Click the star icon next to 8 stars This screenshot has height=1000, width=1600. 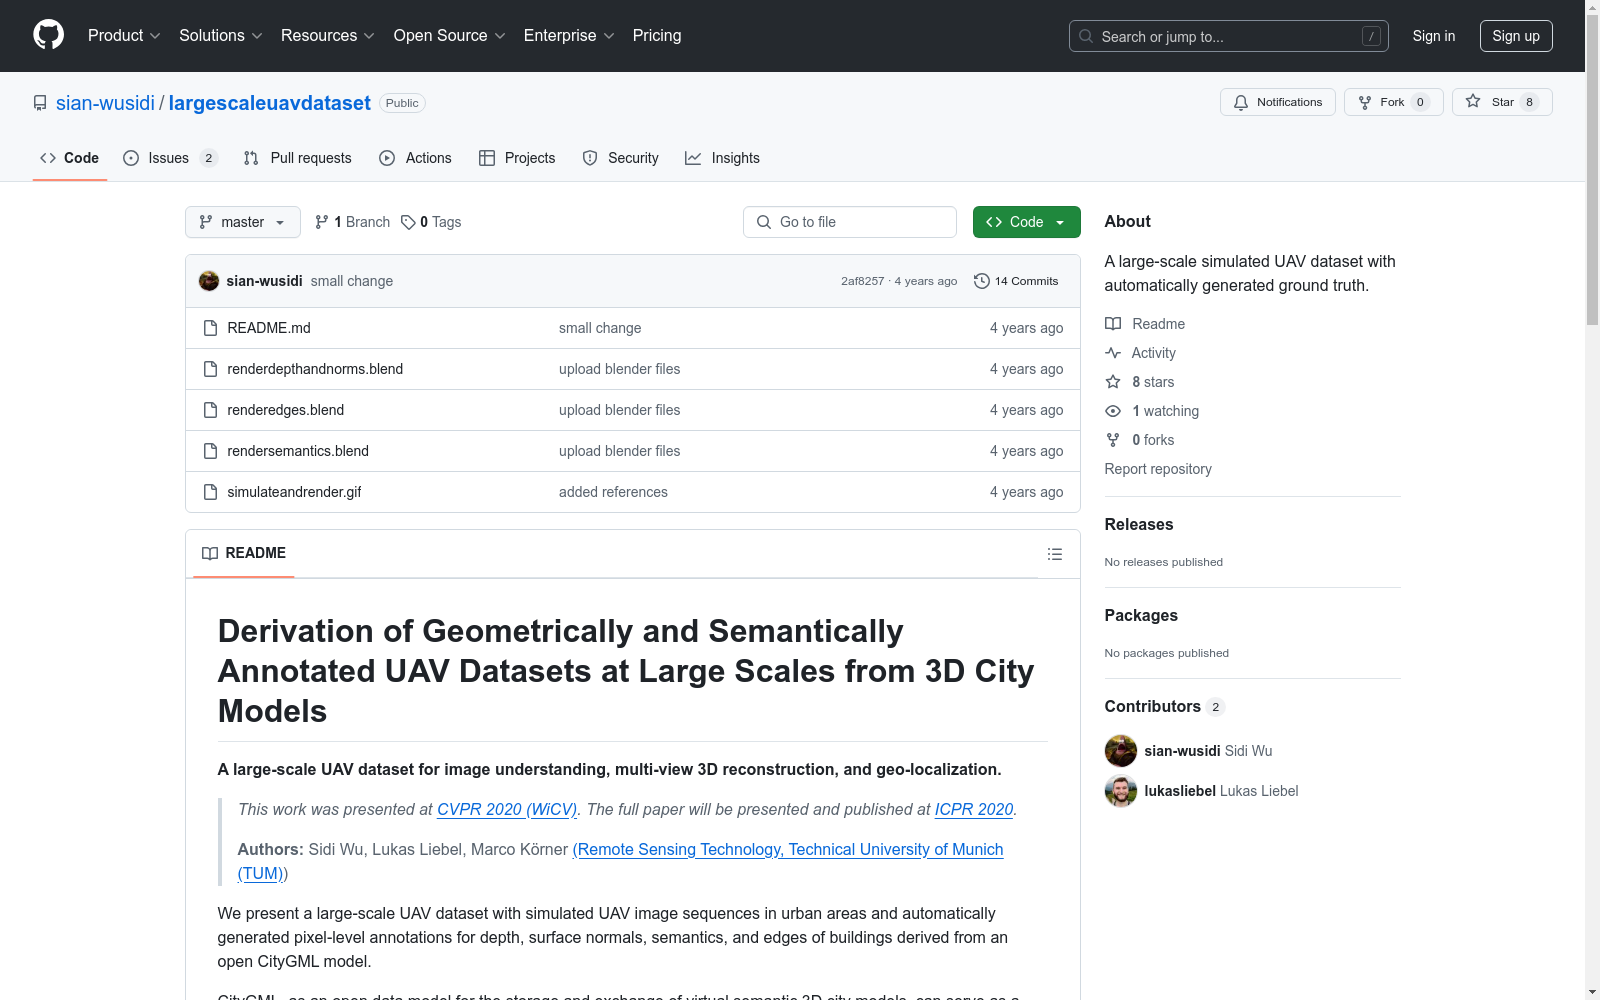[x=1113, y=382]
